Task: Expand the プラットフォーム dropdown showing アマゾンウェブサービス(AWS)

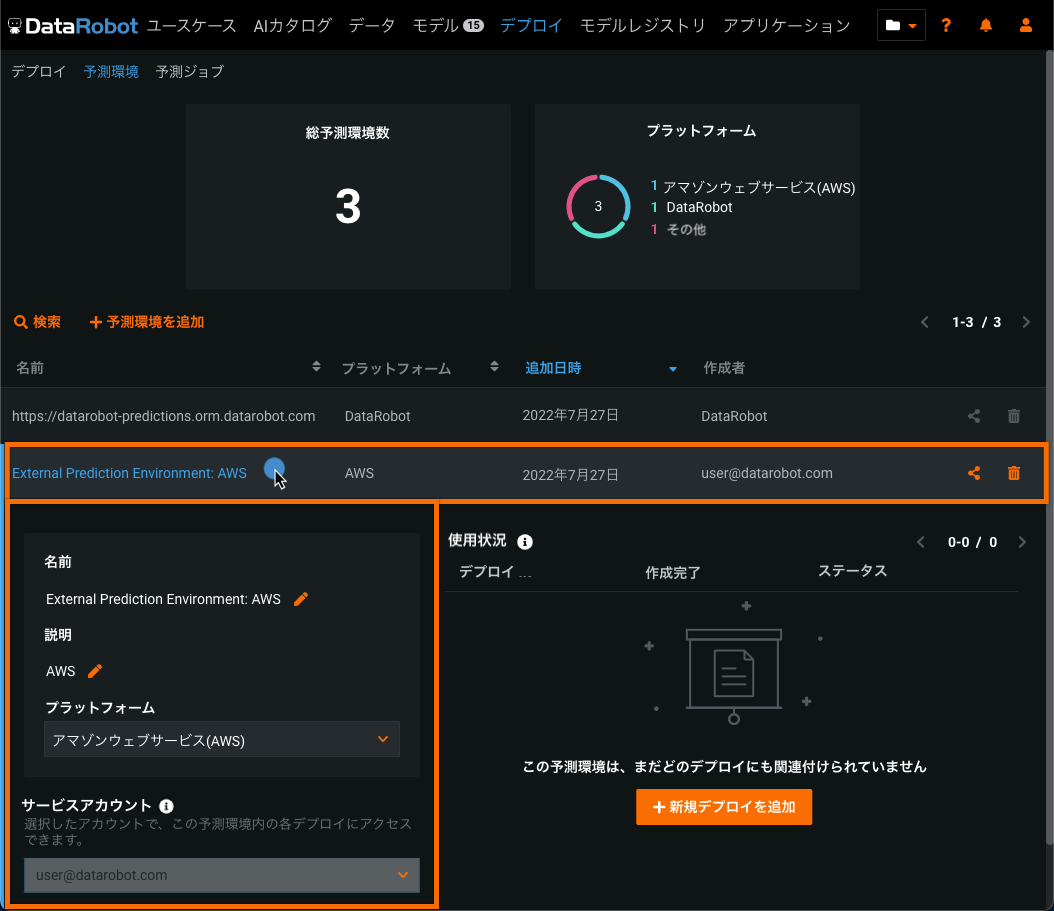Action: (x=222, y=740)
